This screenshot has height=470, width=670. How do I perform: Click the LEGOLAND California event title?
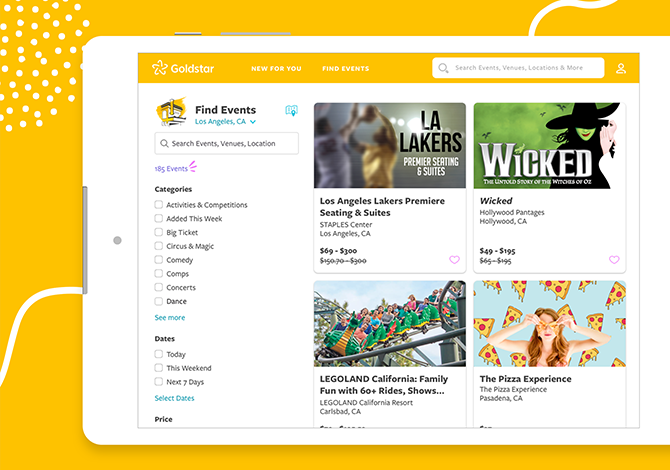click(383, 385)
